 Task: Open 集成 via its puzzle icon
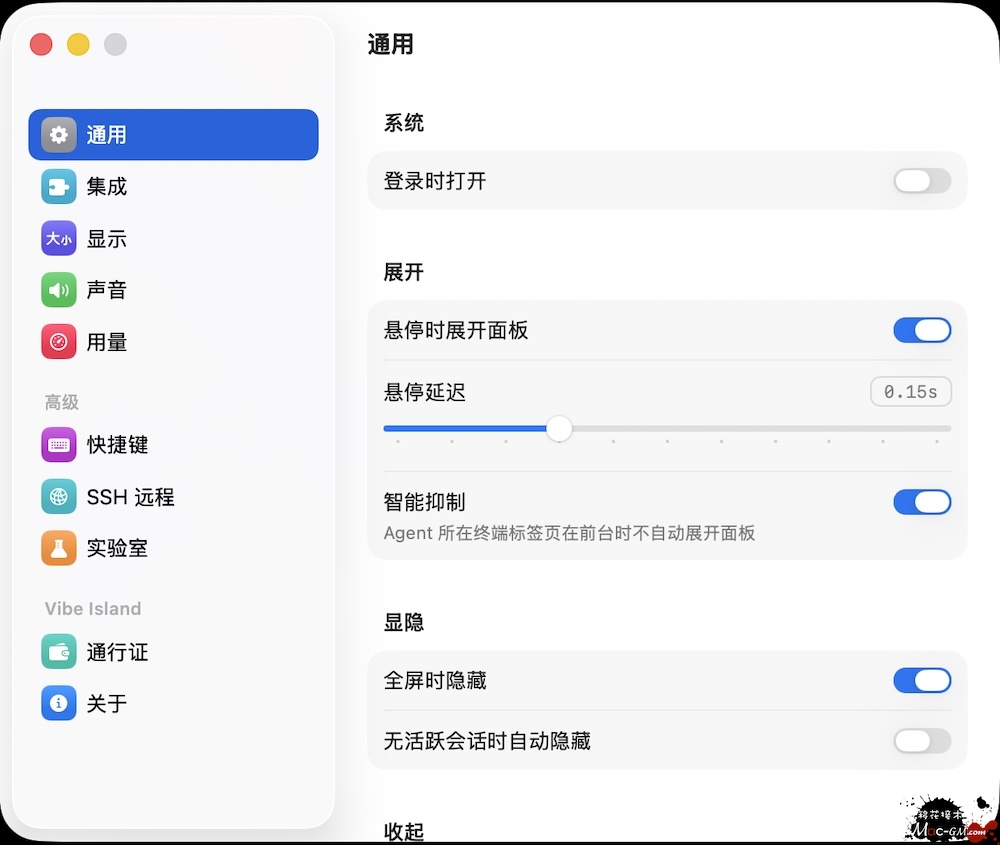[x=59, y=187]
